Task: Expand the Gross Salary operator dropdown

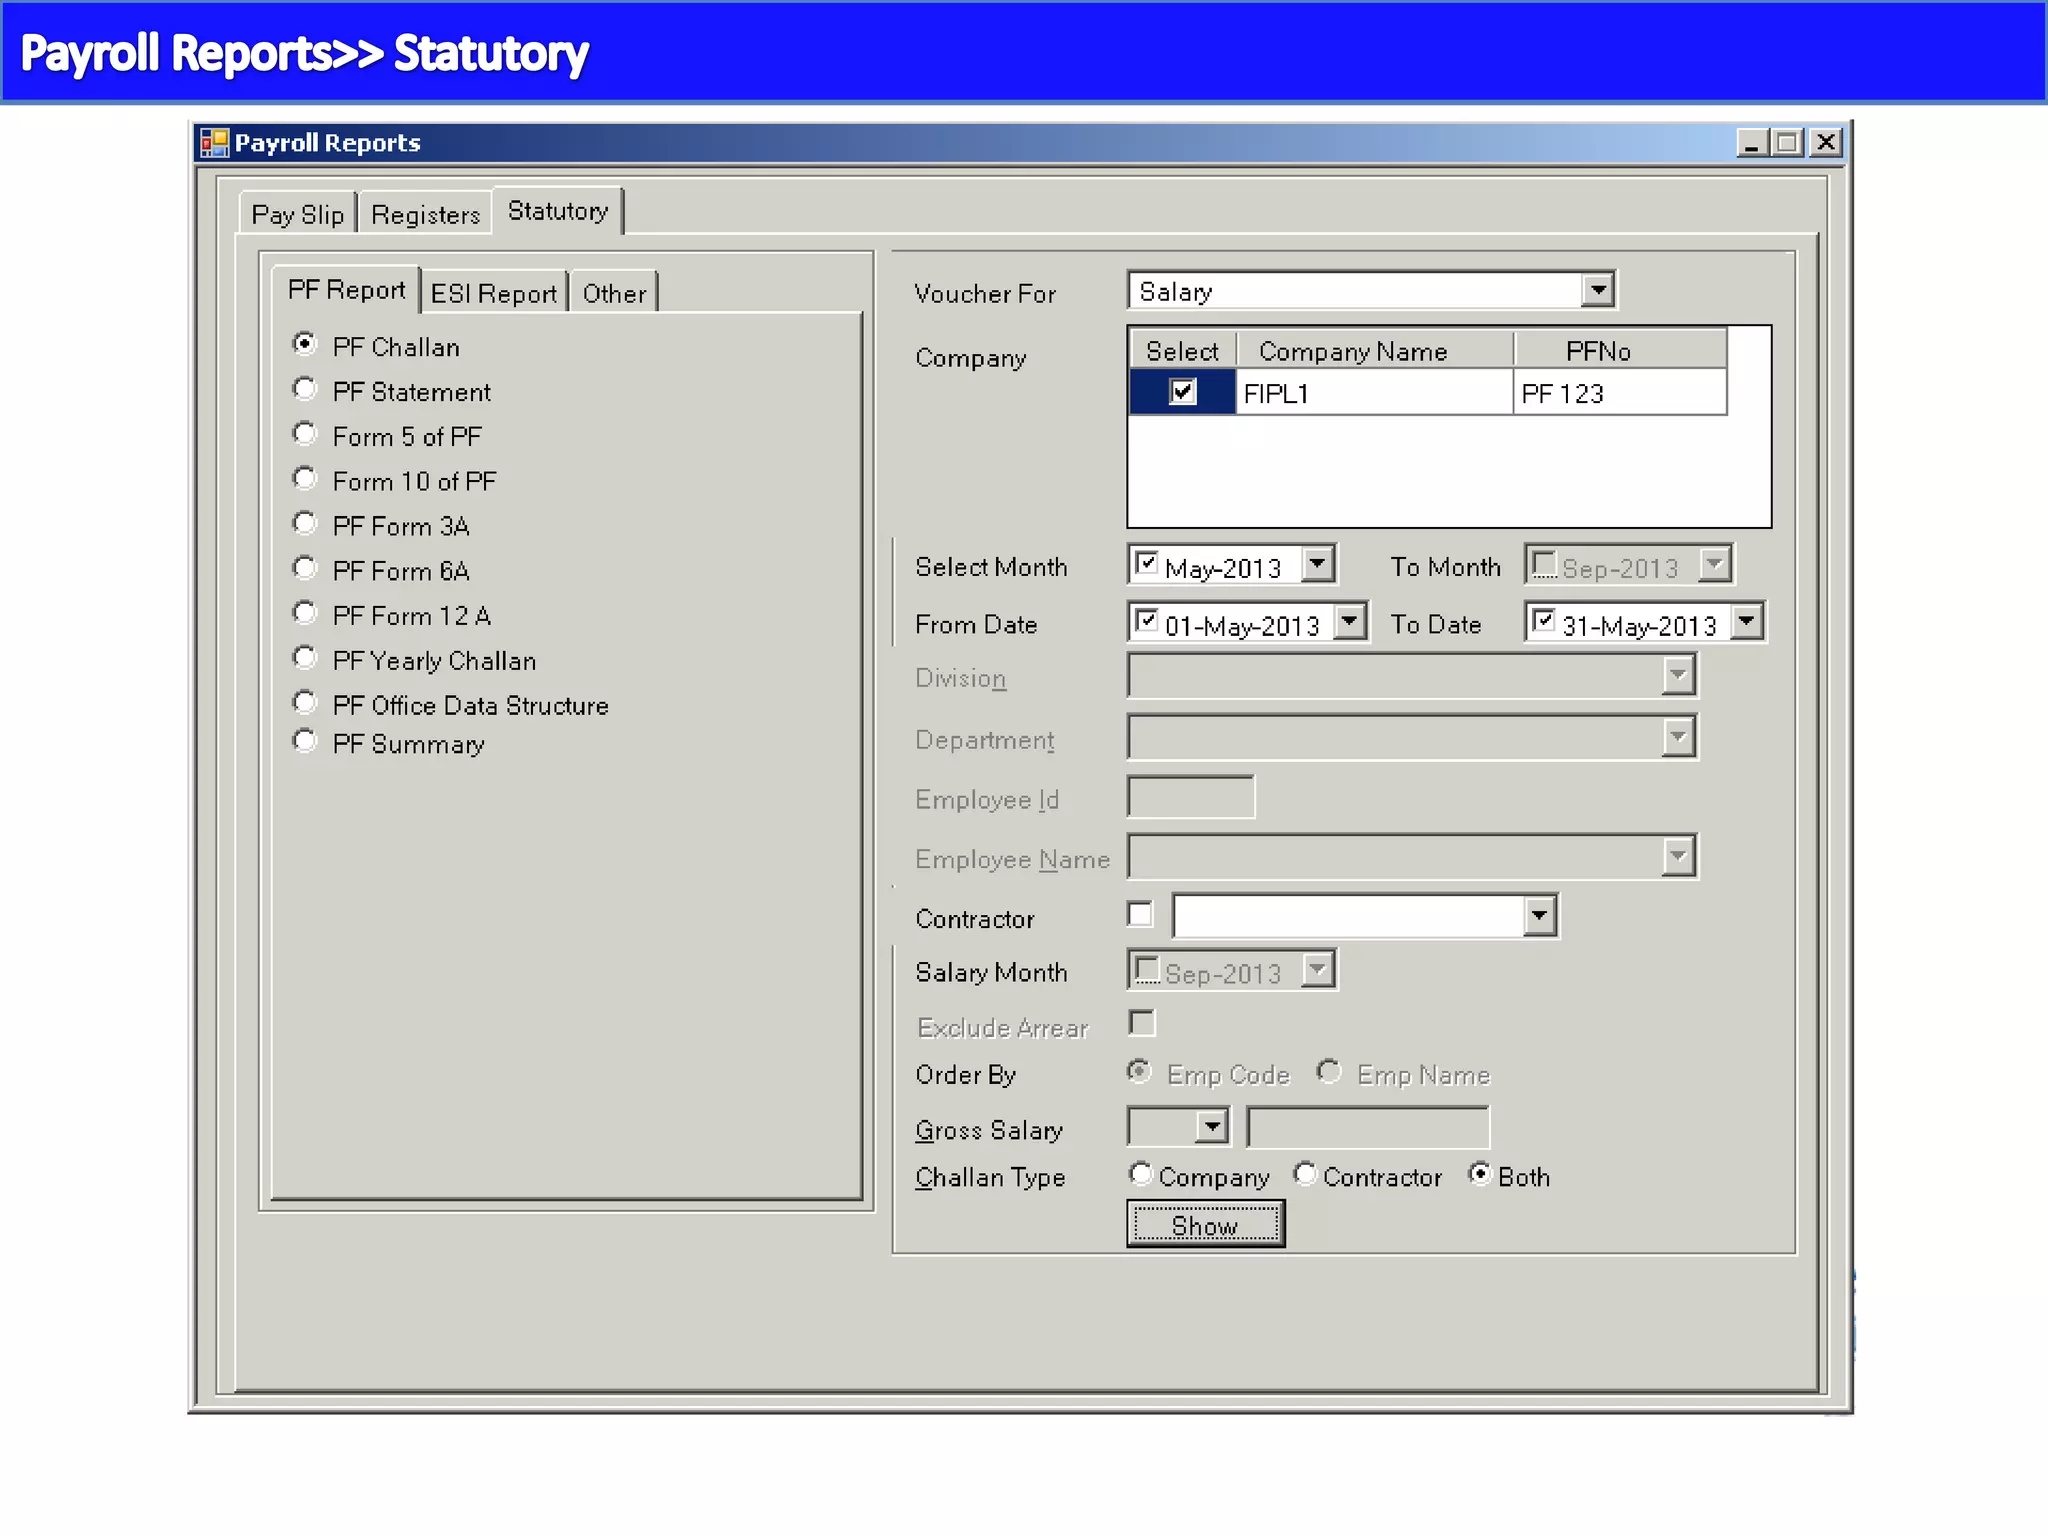Action: coord(1211,1128)
